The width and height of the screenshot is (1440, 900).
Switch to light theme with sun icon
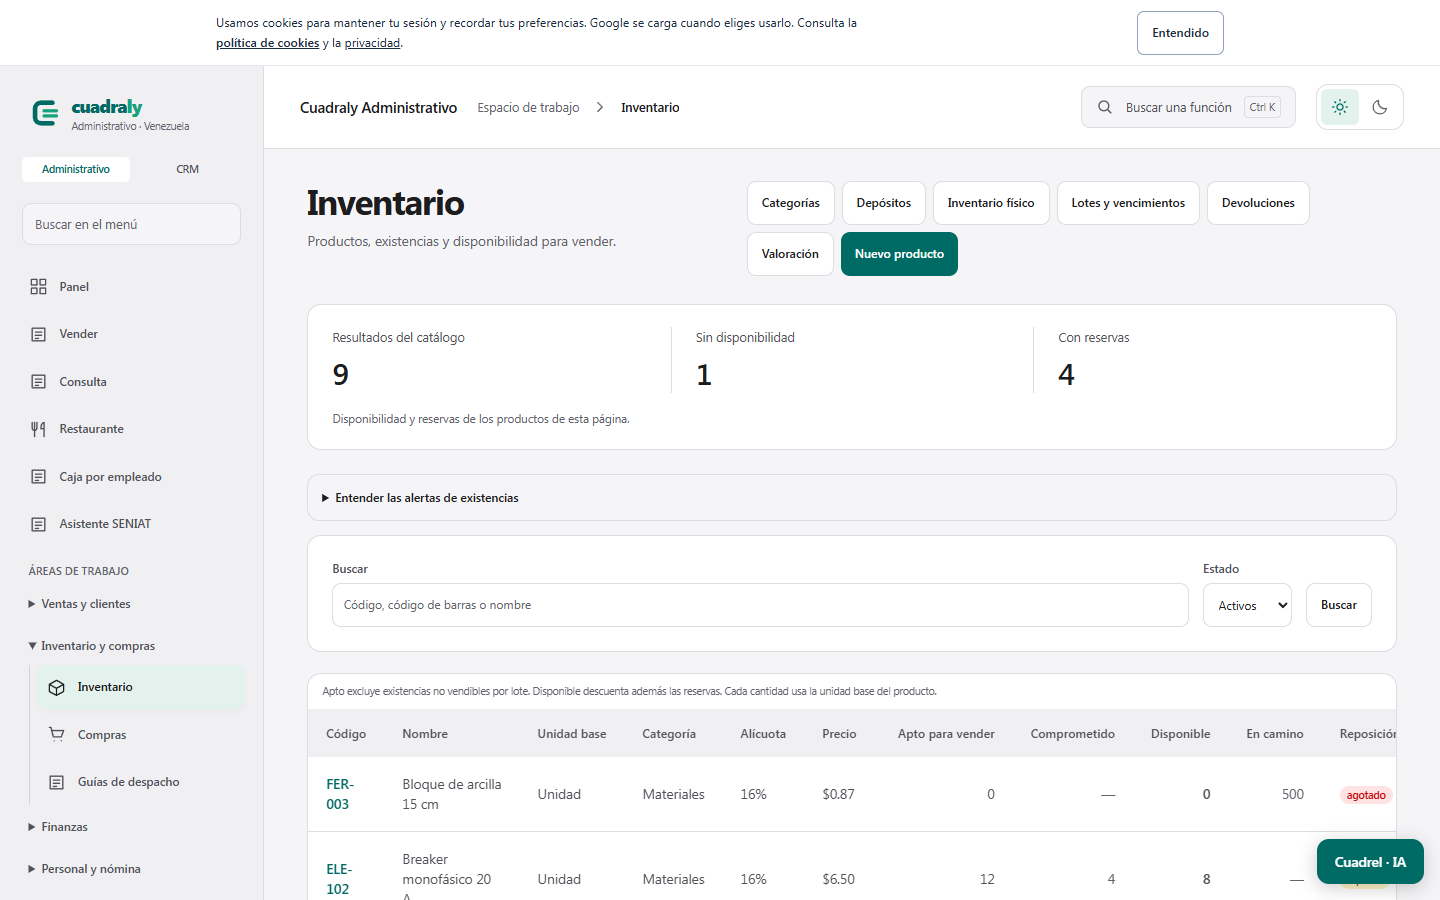click(1340, 107)
